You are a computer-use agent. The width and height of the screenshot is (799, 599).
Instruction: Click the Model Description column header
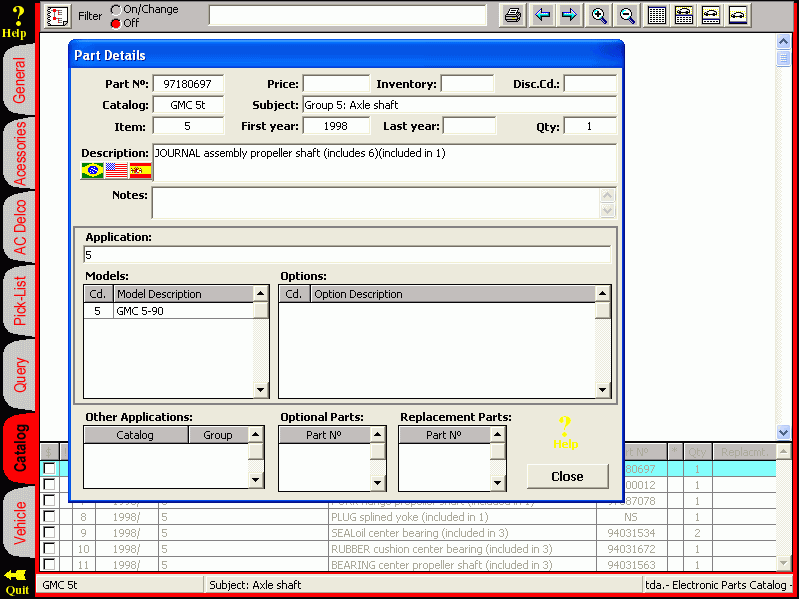[x=183, y=294]
